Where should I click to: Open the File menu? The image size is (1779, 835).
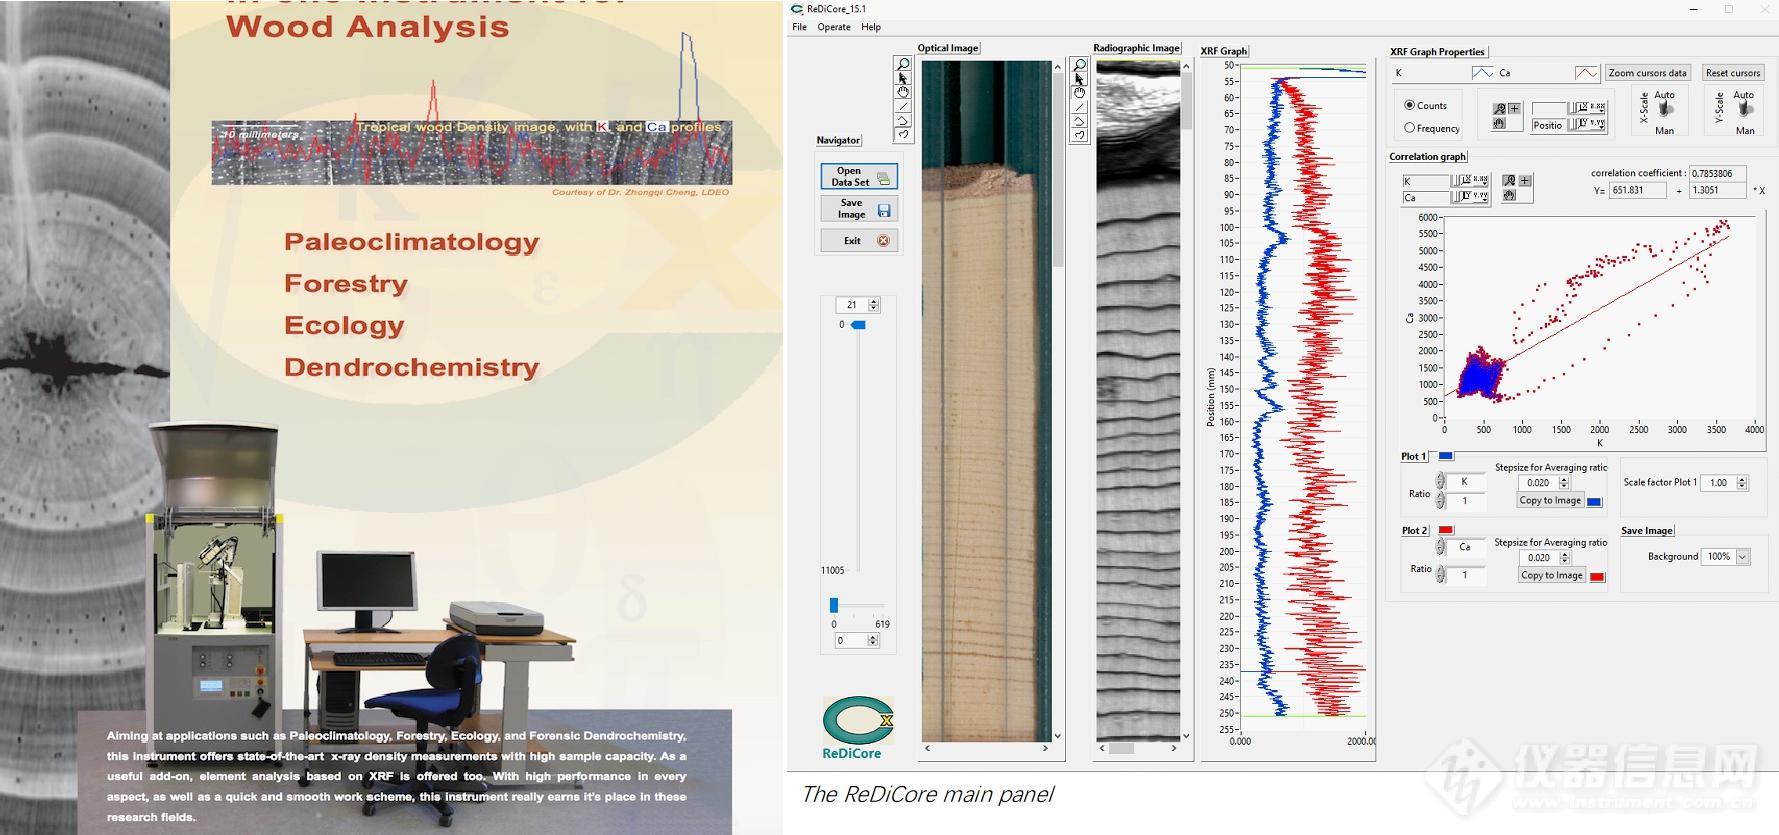(x=799, y=27)
